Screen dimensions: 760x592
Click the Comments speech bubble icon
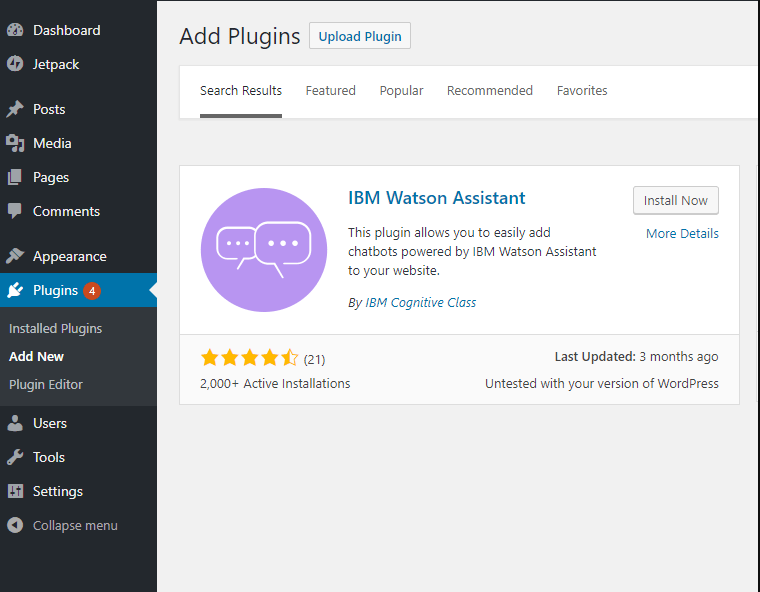[15, 211]
